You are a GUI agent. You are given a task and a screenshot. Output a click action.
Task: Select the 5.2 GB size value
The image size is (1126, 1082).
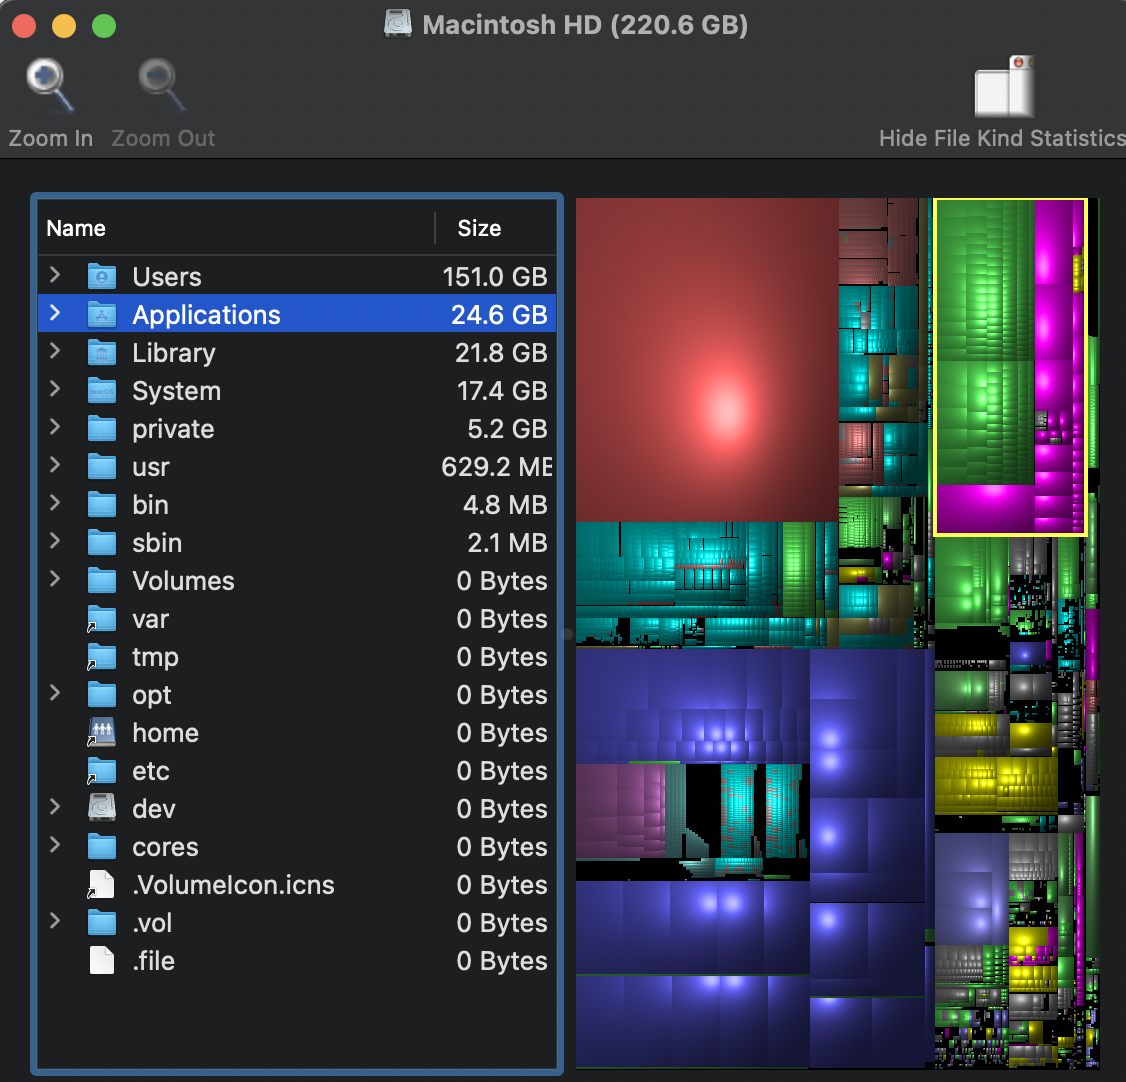[x=507, y=429]
